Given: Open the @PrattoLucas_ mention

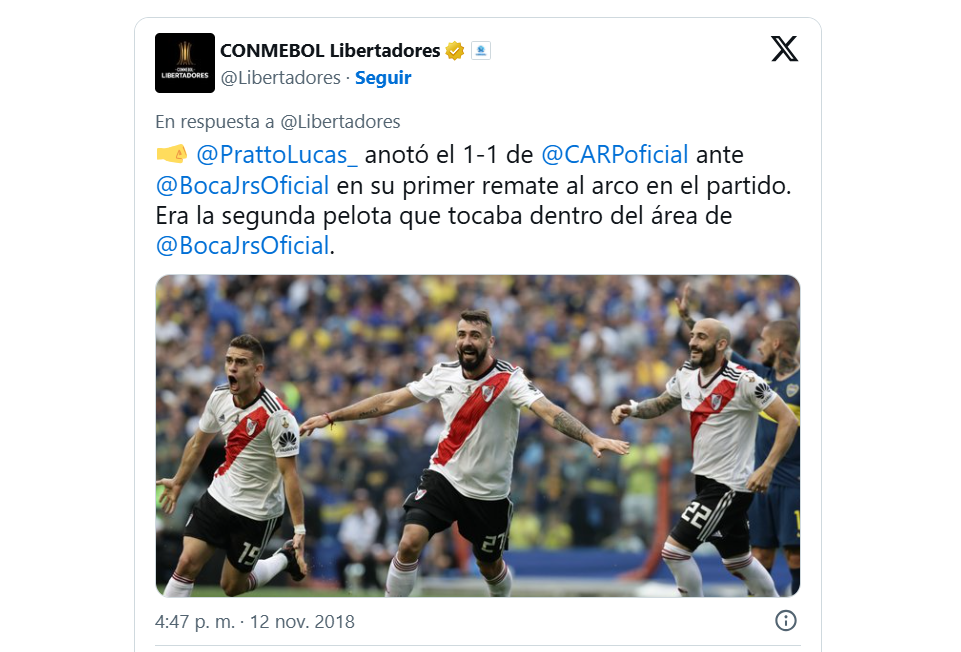Looking at the screenshot, I should tap(277, 154).
